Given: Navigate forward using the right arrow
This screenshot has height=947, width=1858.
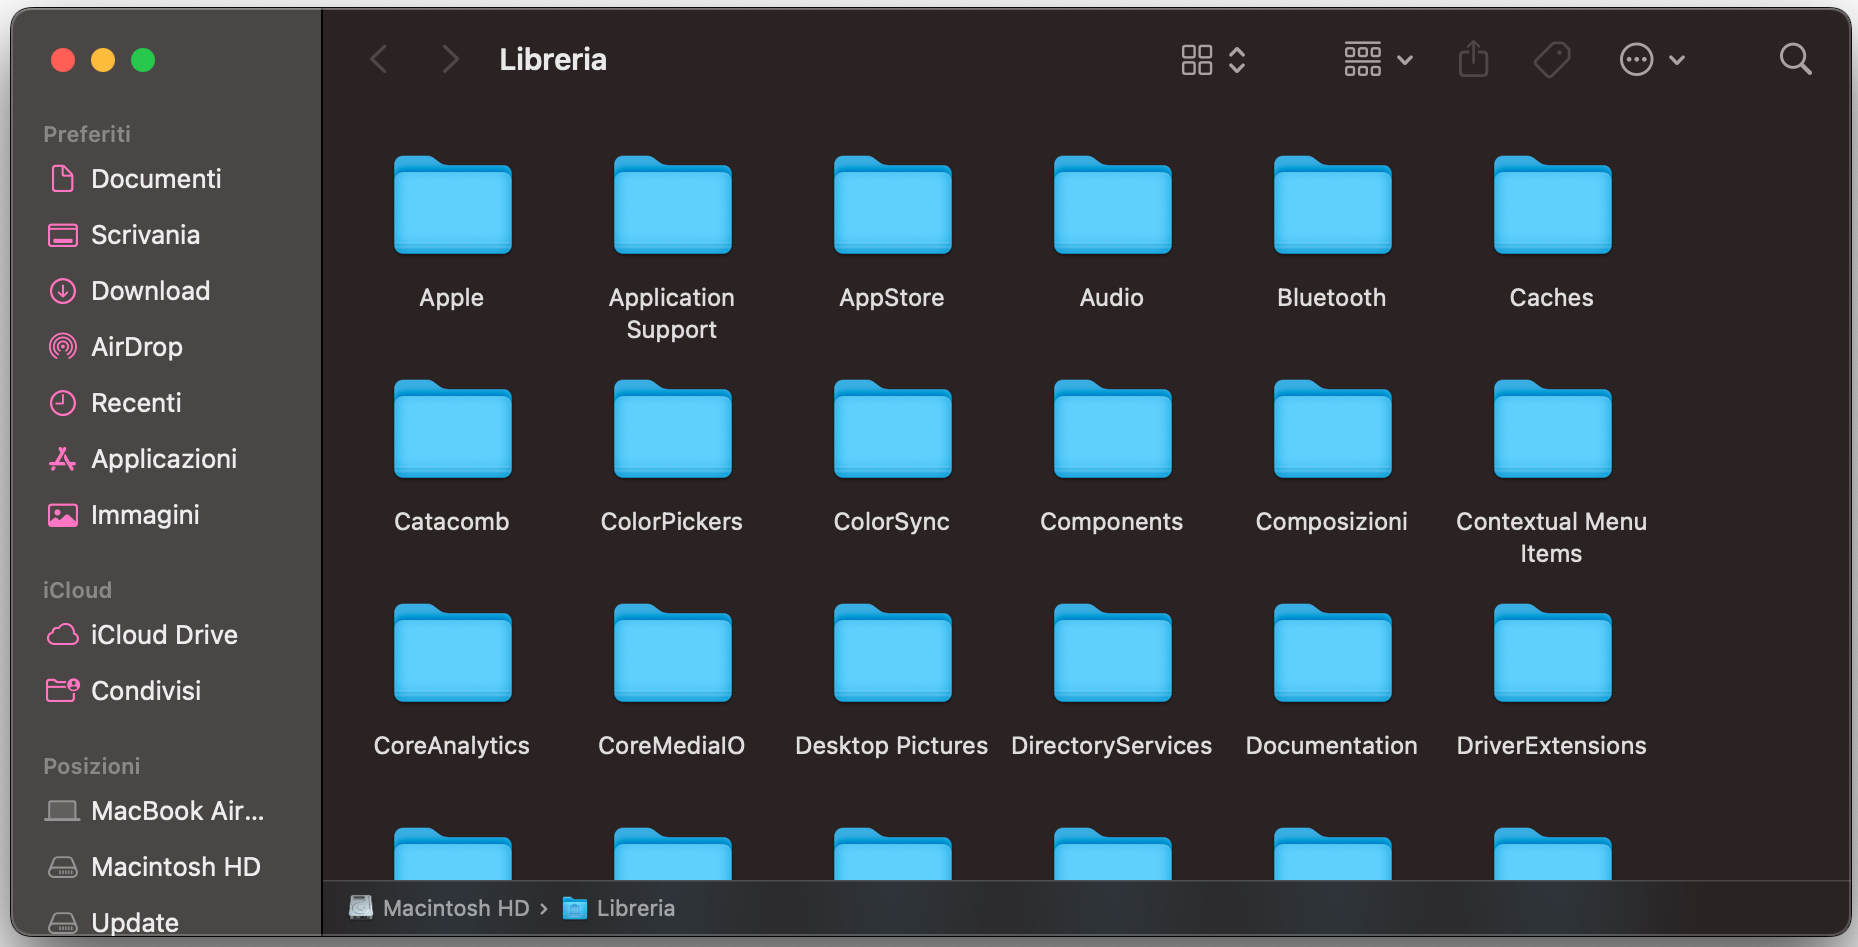Looking at the screenshot, I should coord(450,59).
